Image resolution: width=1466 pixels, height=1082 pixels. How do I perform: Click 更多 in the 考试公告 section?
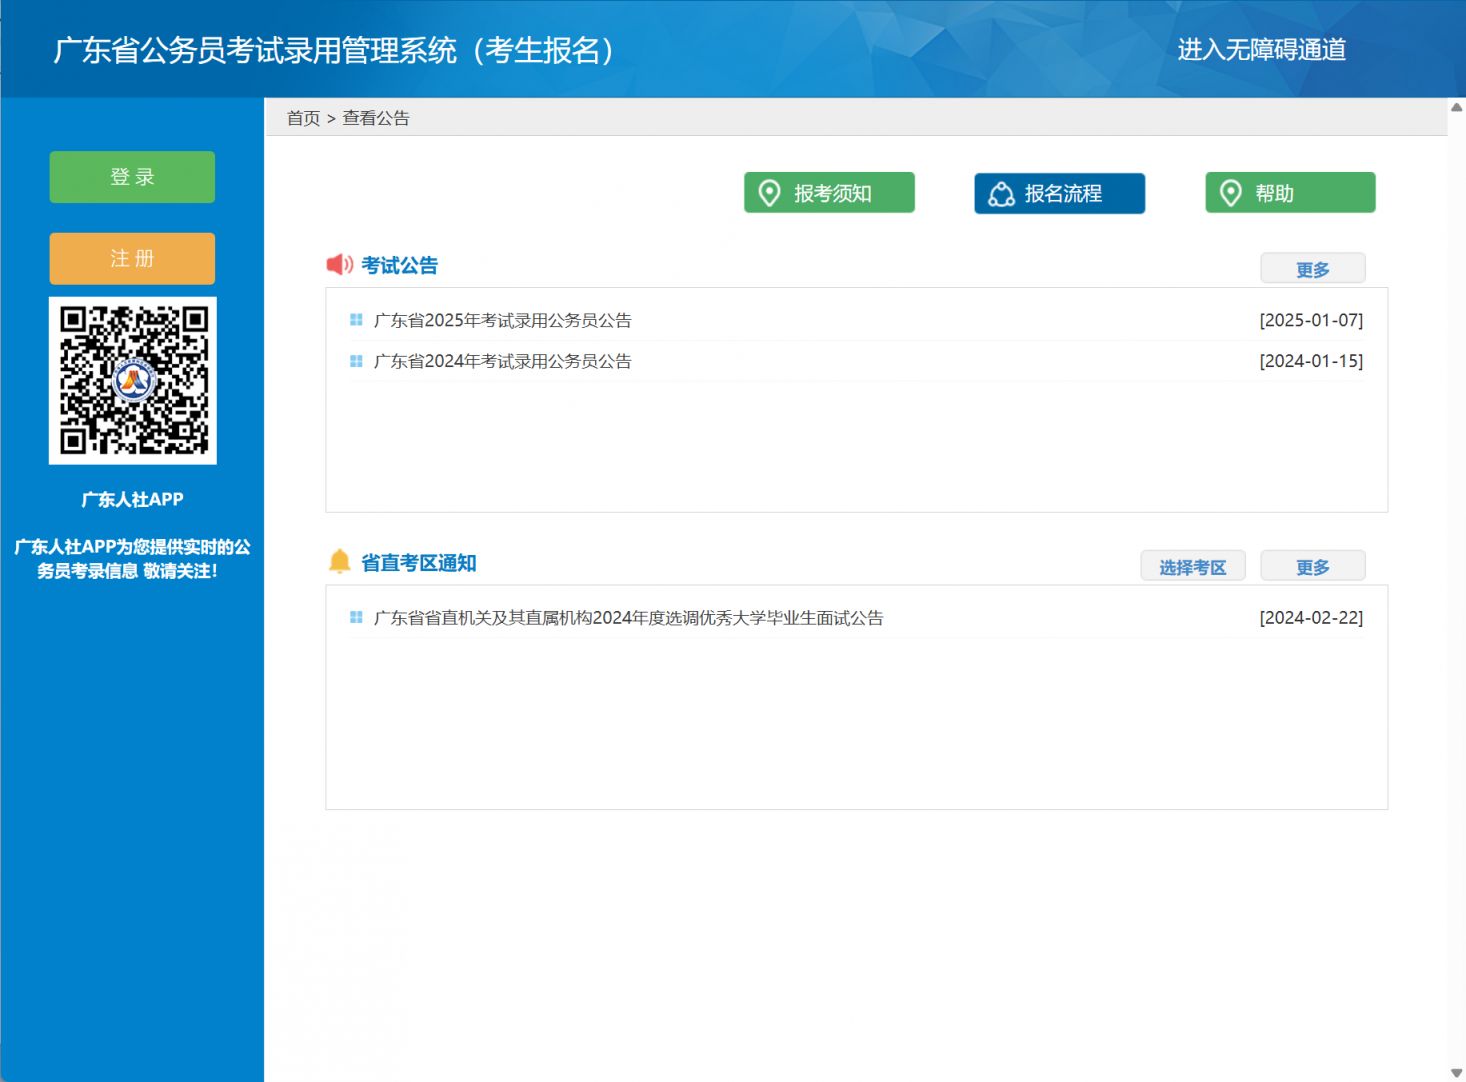[x=1312, y=269]
